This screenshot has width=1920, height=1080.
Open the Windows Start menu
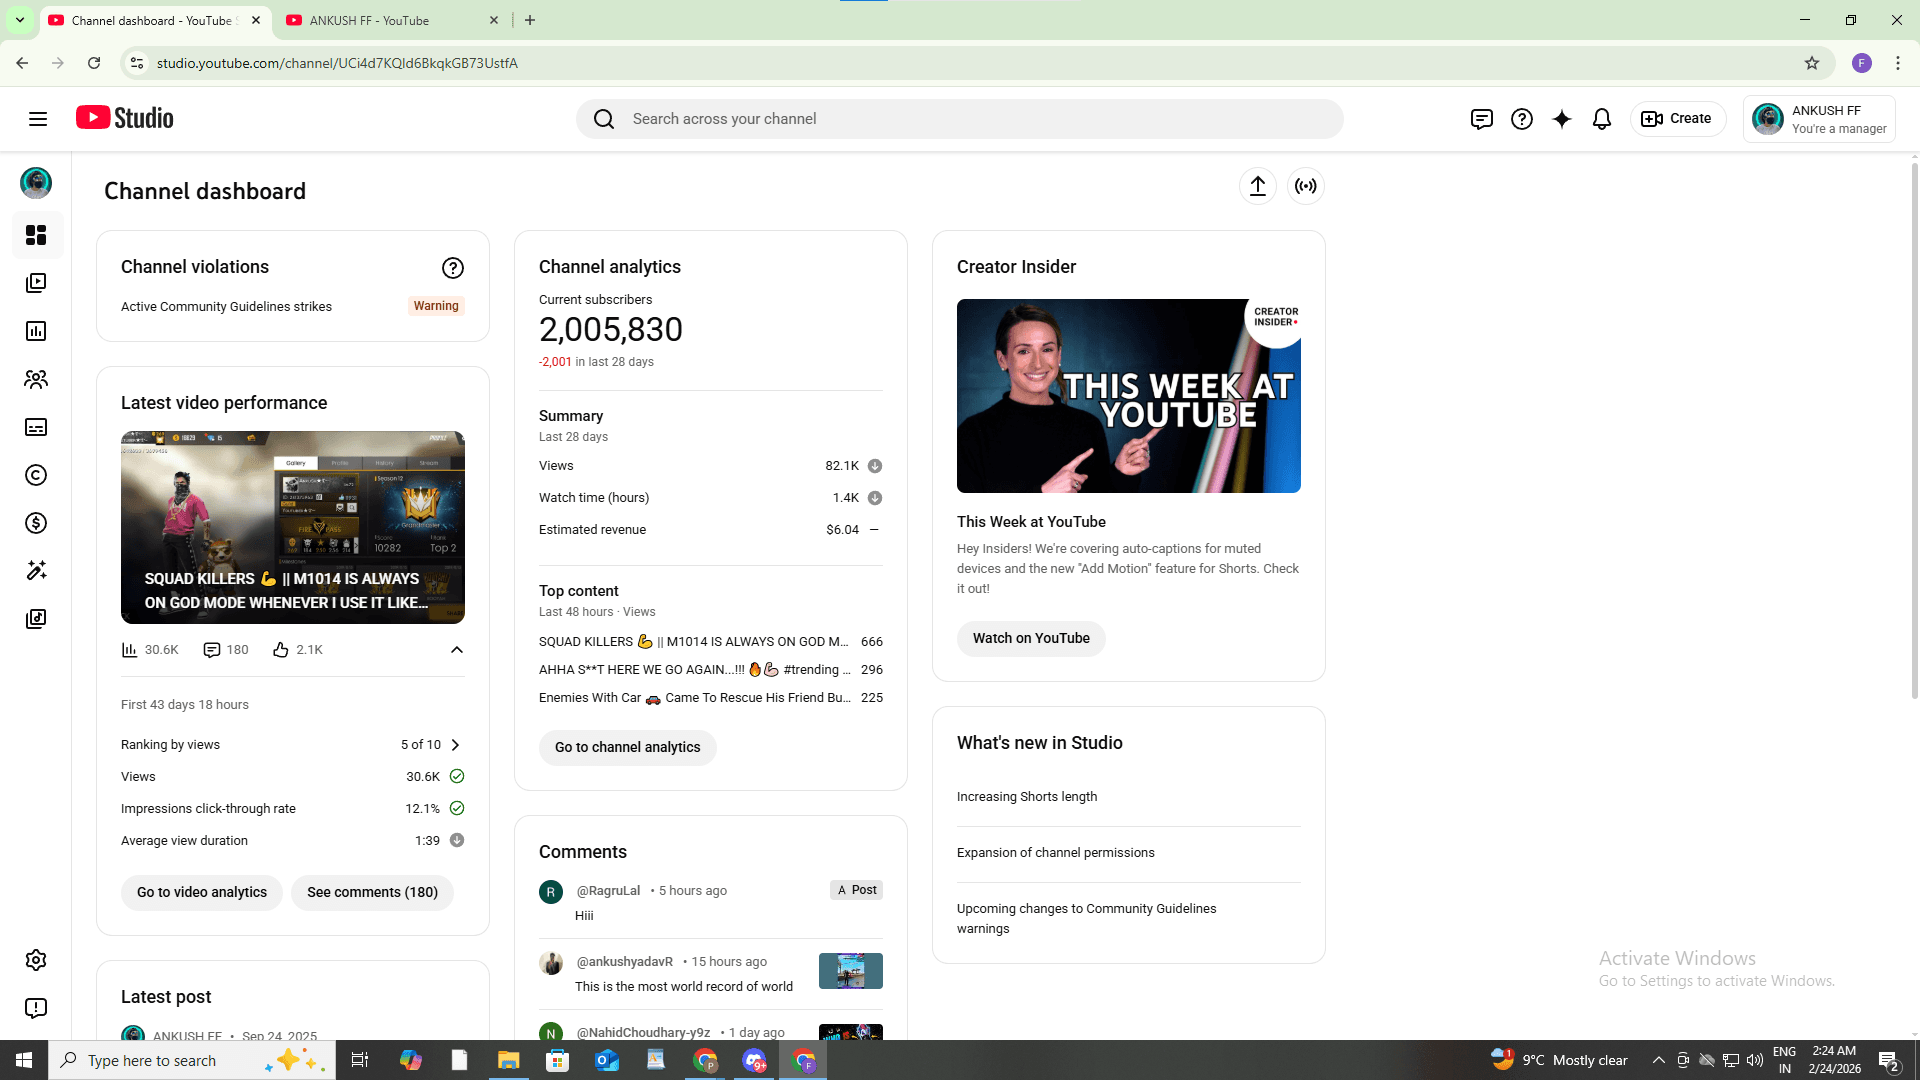coord(24,1060)
